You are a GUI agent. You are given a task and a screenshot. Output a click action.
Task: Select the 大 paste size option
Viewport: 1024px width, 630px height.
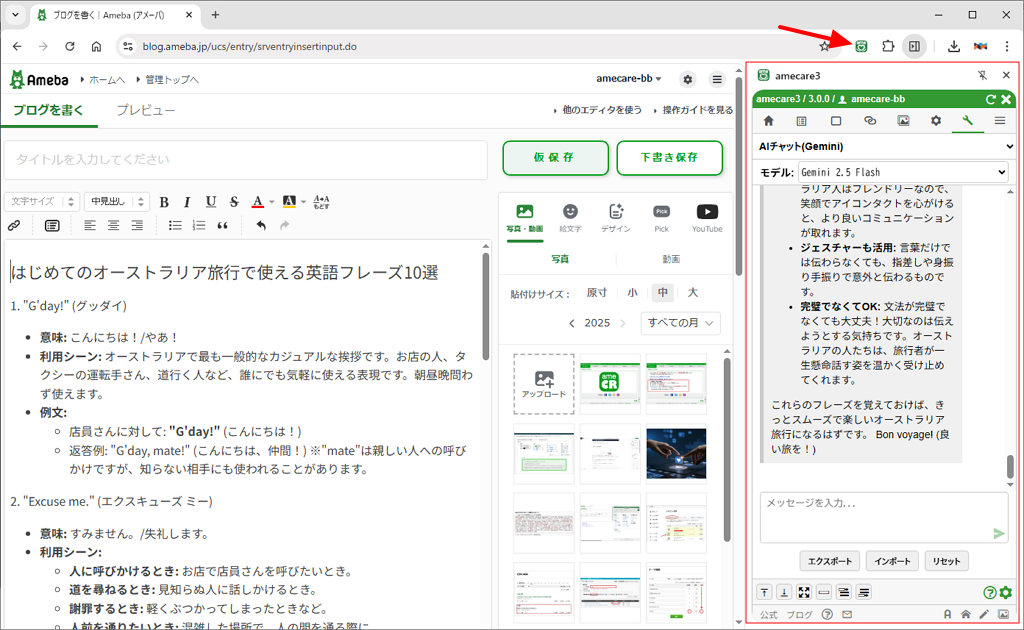click(692, 293)
